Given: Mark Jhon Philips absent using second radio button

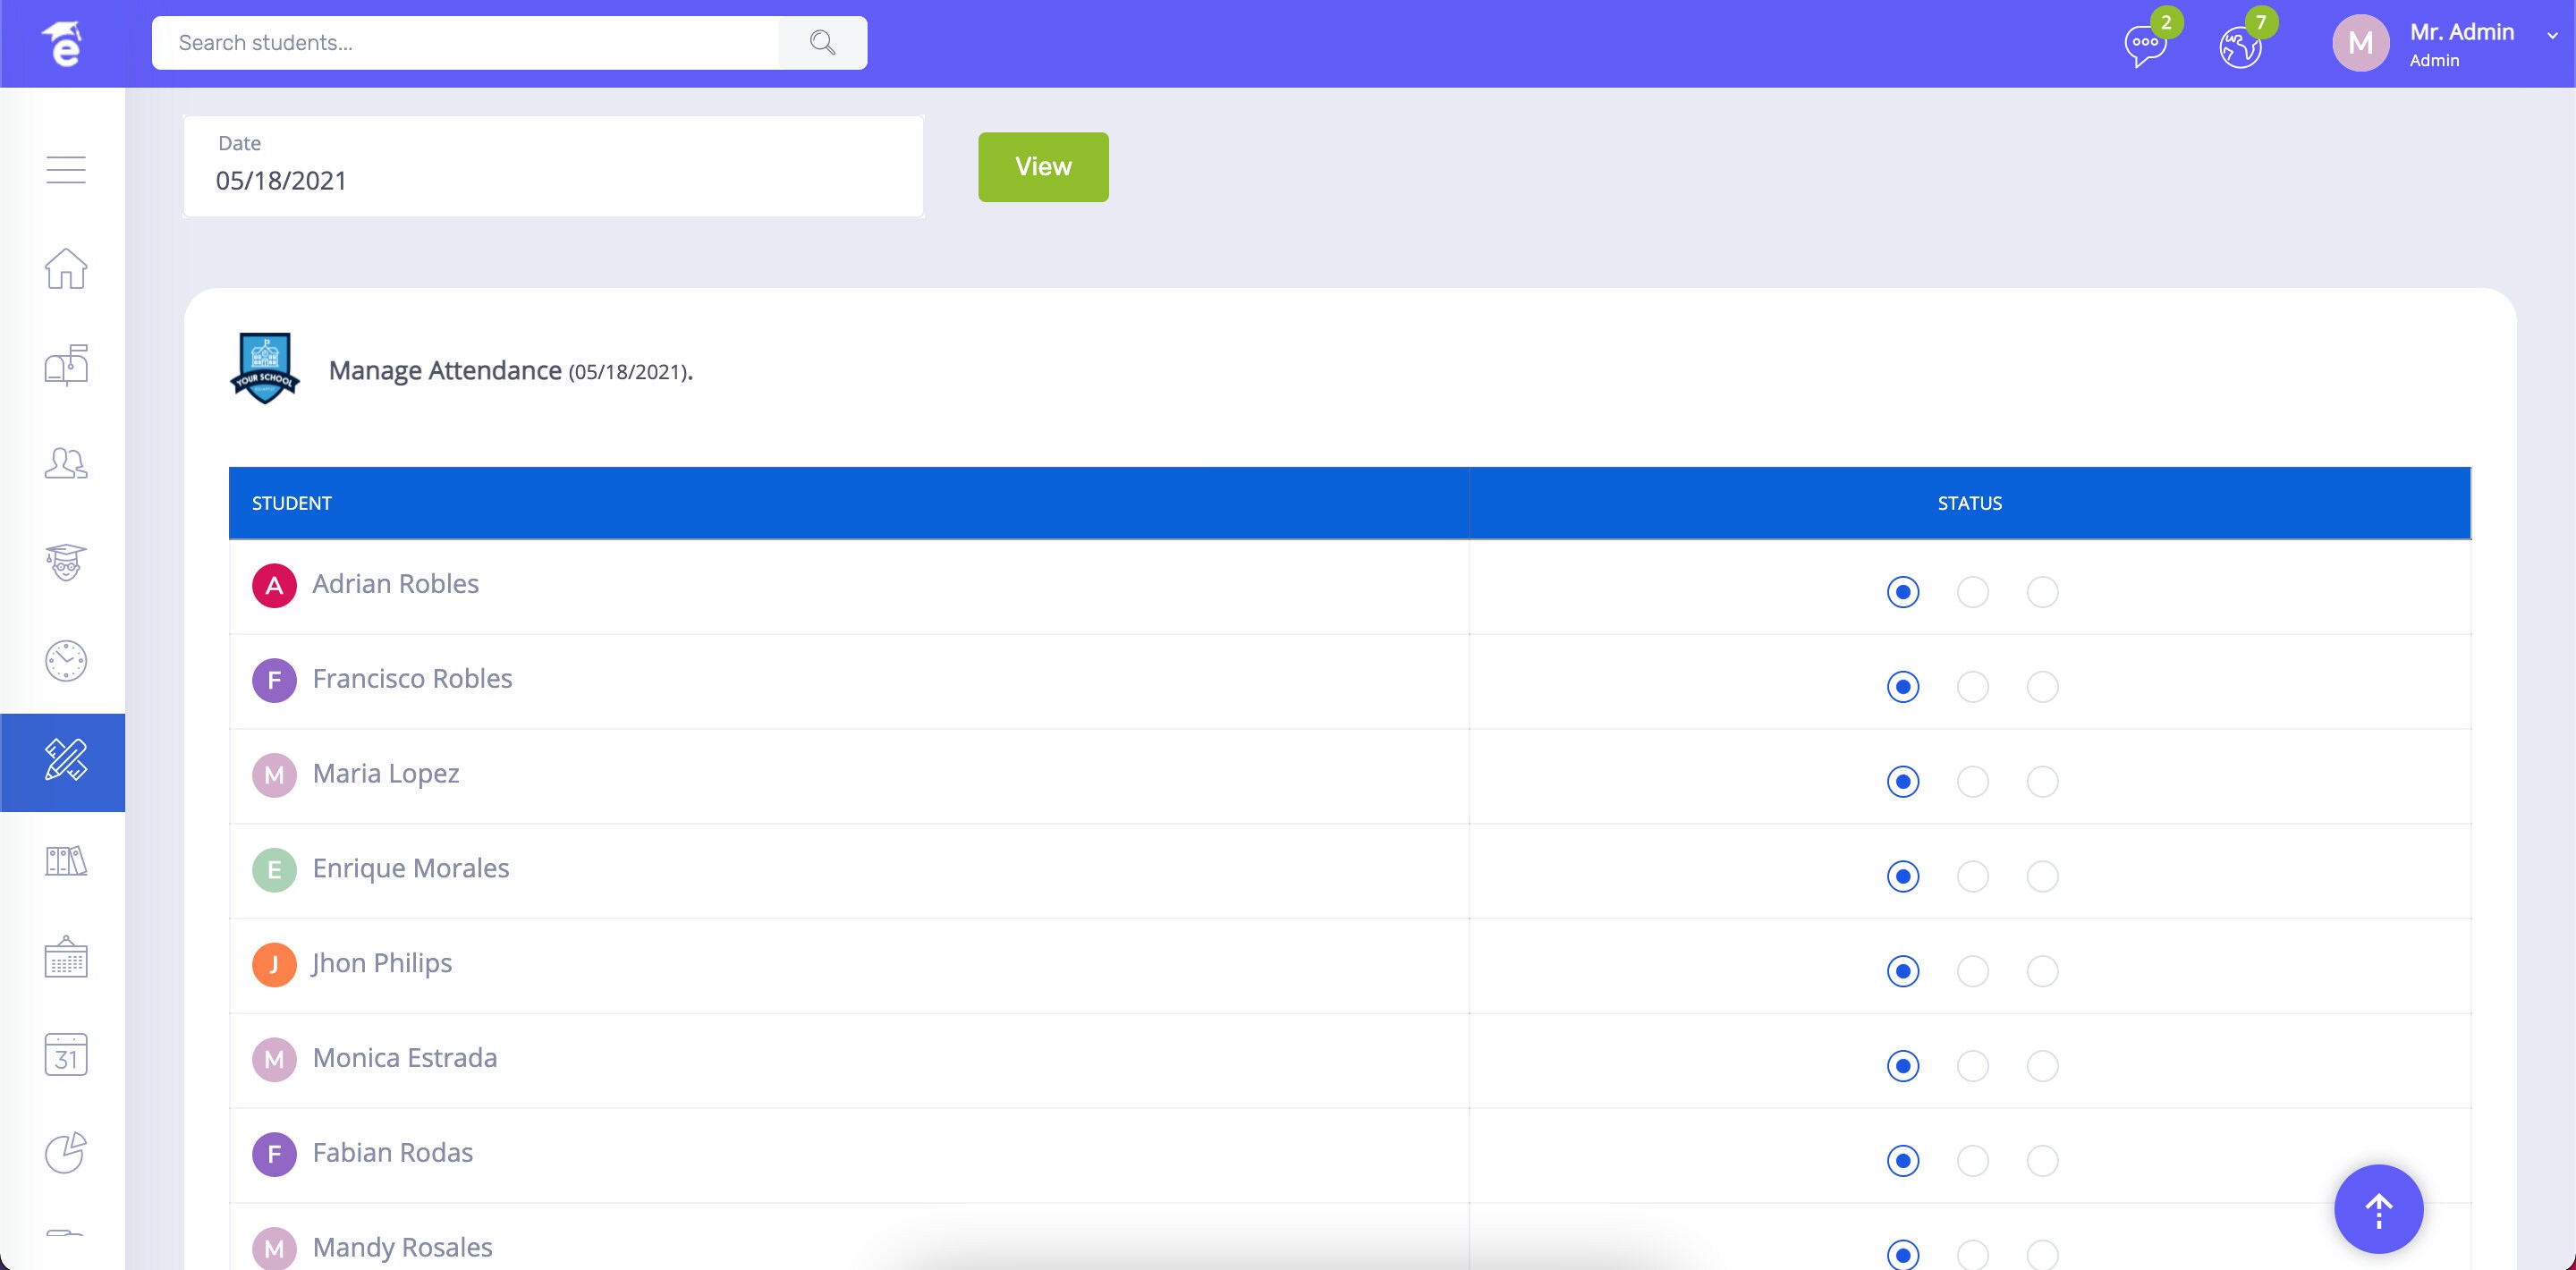Looking at the screenshot, I should tap(1972, 971).
